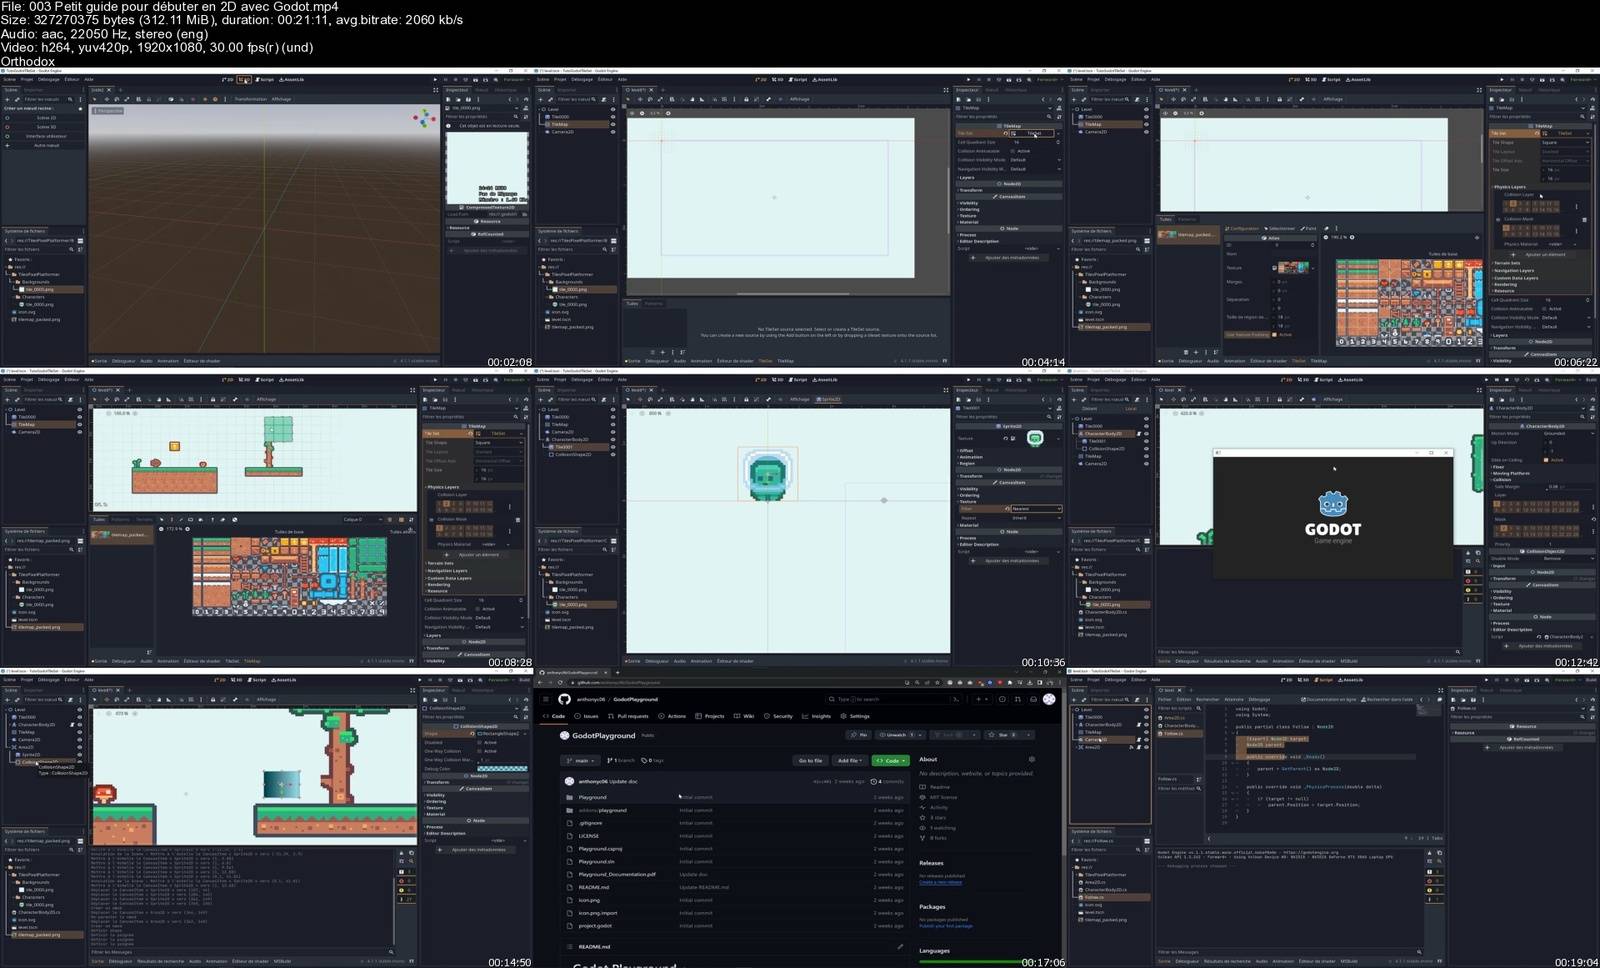Expand the Process section in 12:42 inspector
The width and height of the screenshot is (1600, 968).
click(x=1501, y=623)
